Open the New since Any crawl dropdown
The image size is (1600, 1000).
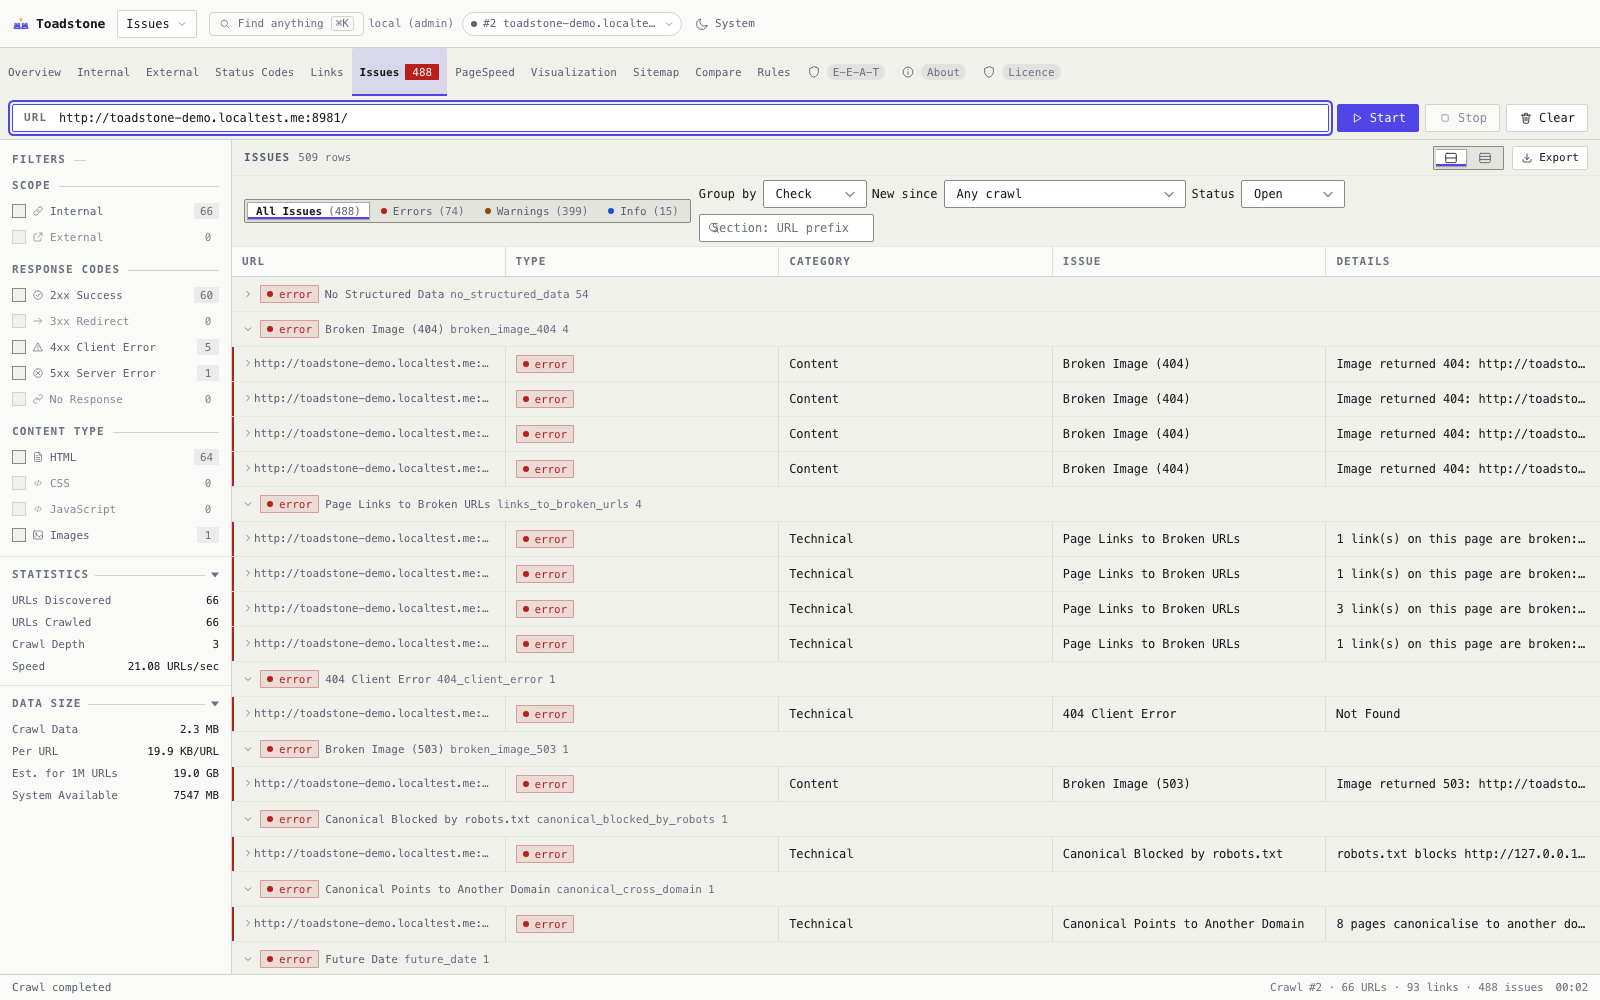(1064, 194)
